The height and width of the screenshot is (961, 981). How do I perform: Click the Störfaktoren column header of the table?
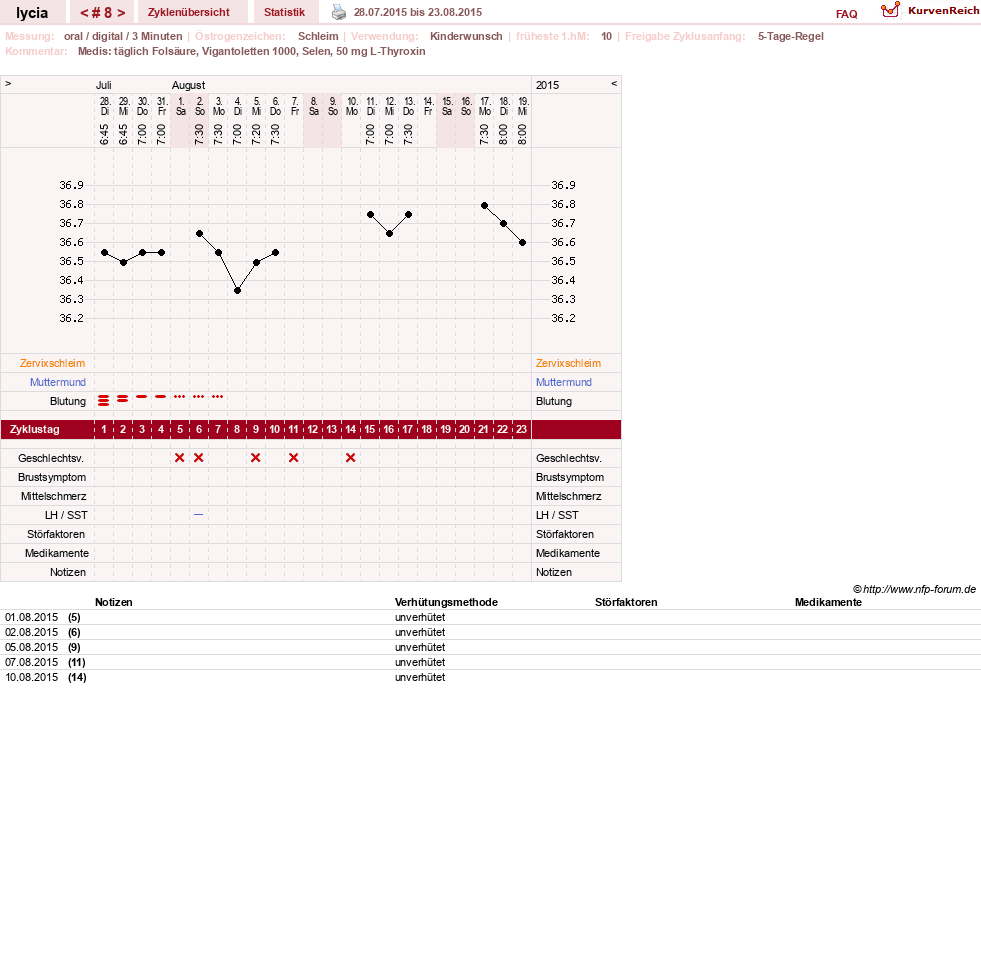pos(626,603)
